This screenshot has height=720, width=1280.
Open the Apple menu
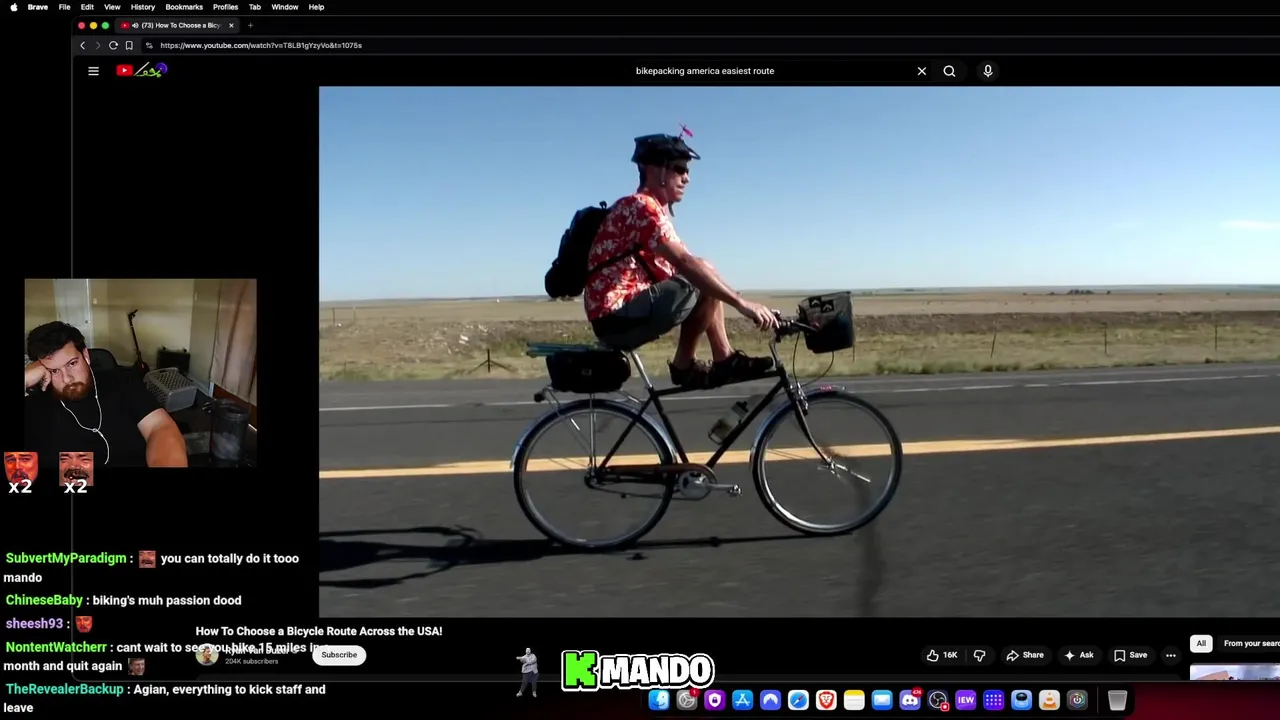point(13,7)
